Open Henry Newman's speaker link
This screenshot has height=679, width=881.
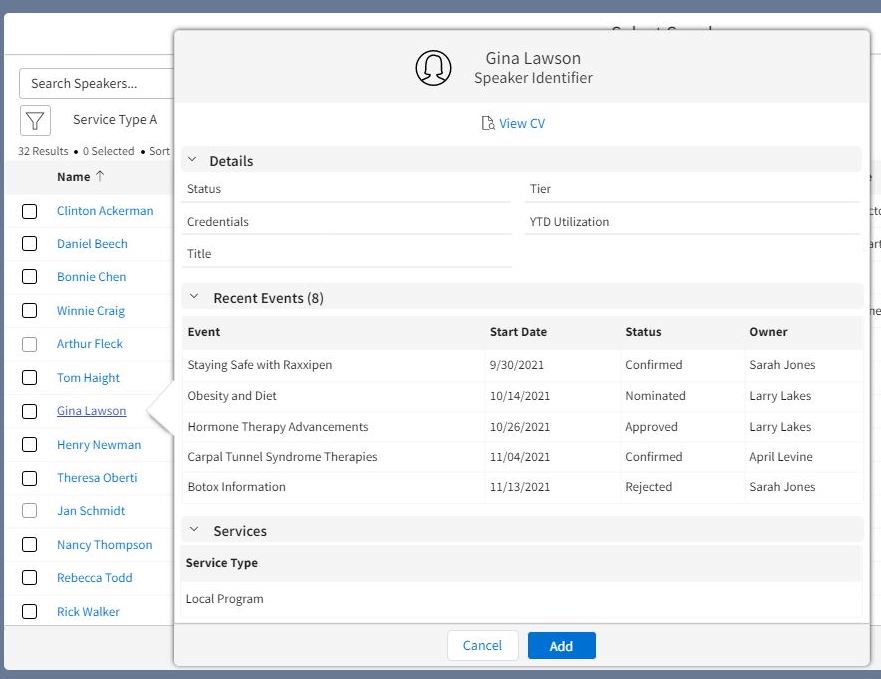(x=99, y=445)
